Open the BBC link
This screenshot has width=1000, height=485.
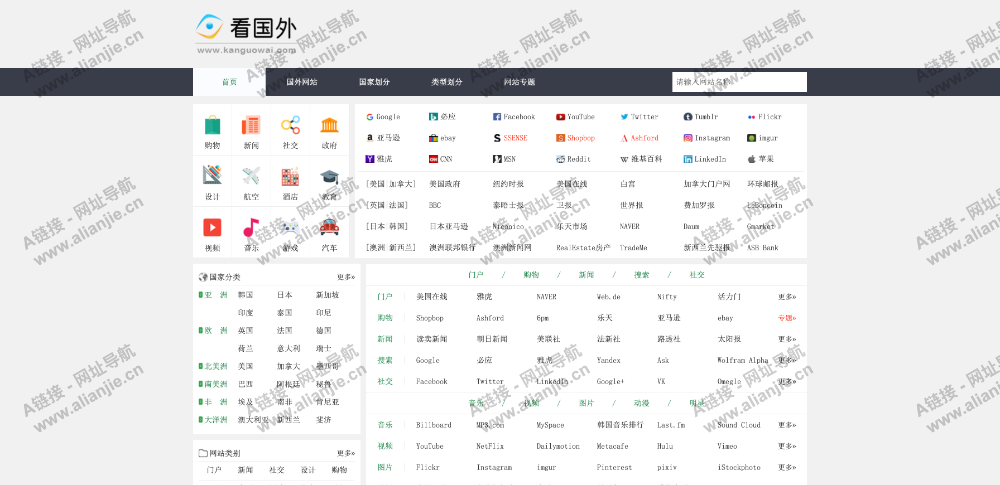435,205
